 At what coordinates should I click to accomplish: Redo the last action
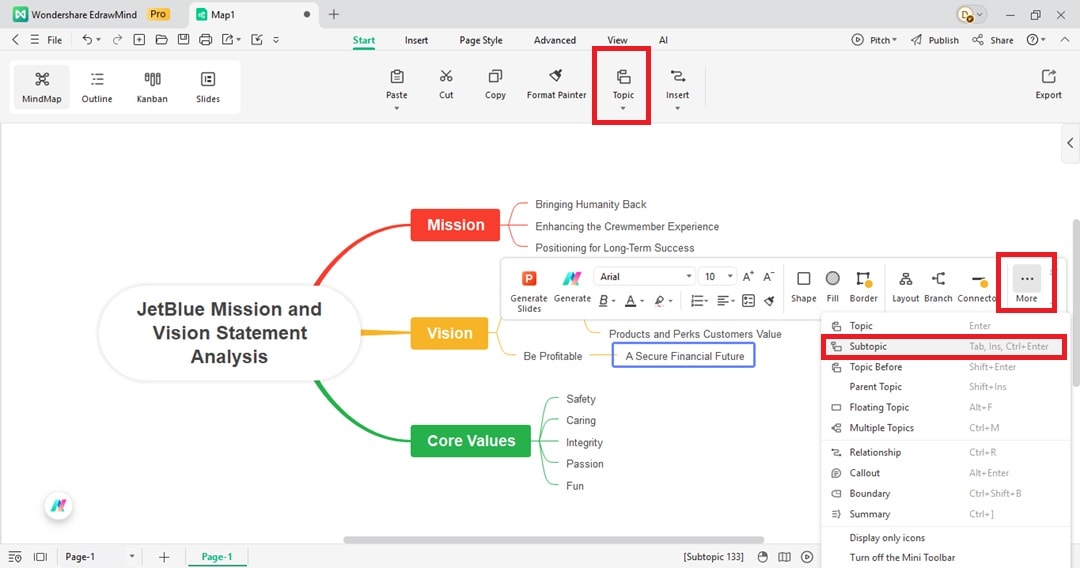117,40
